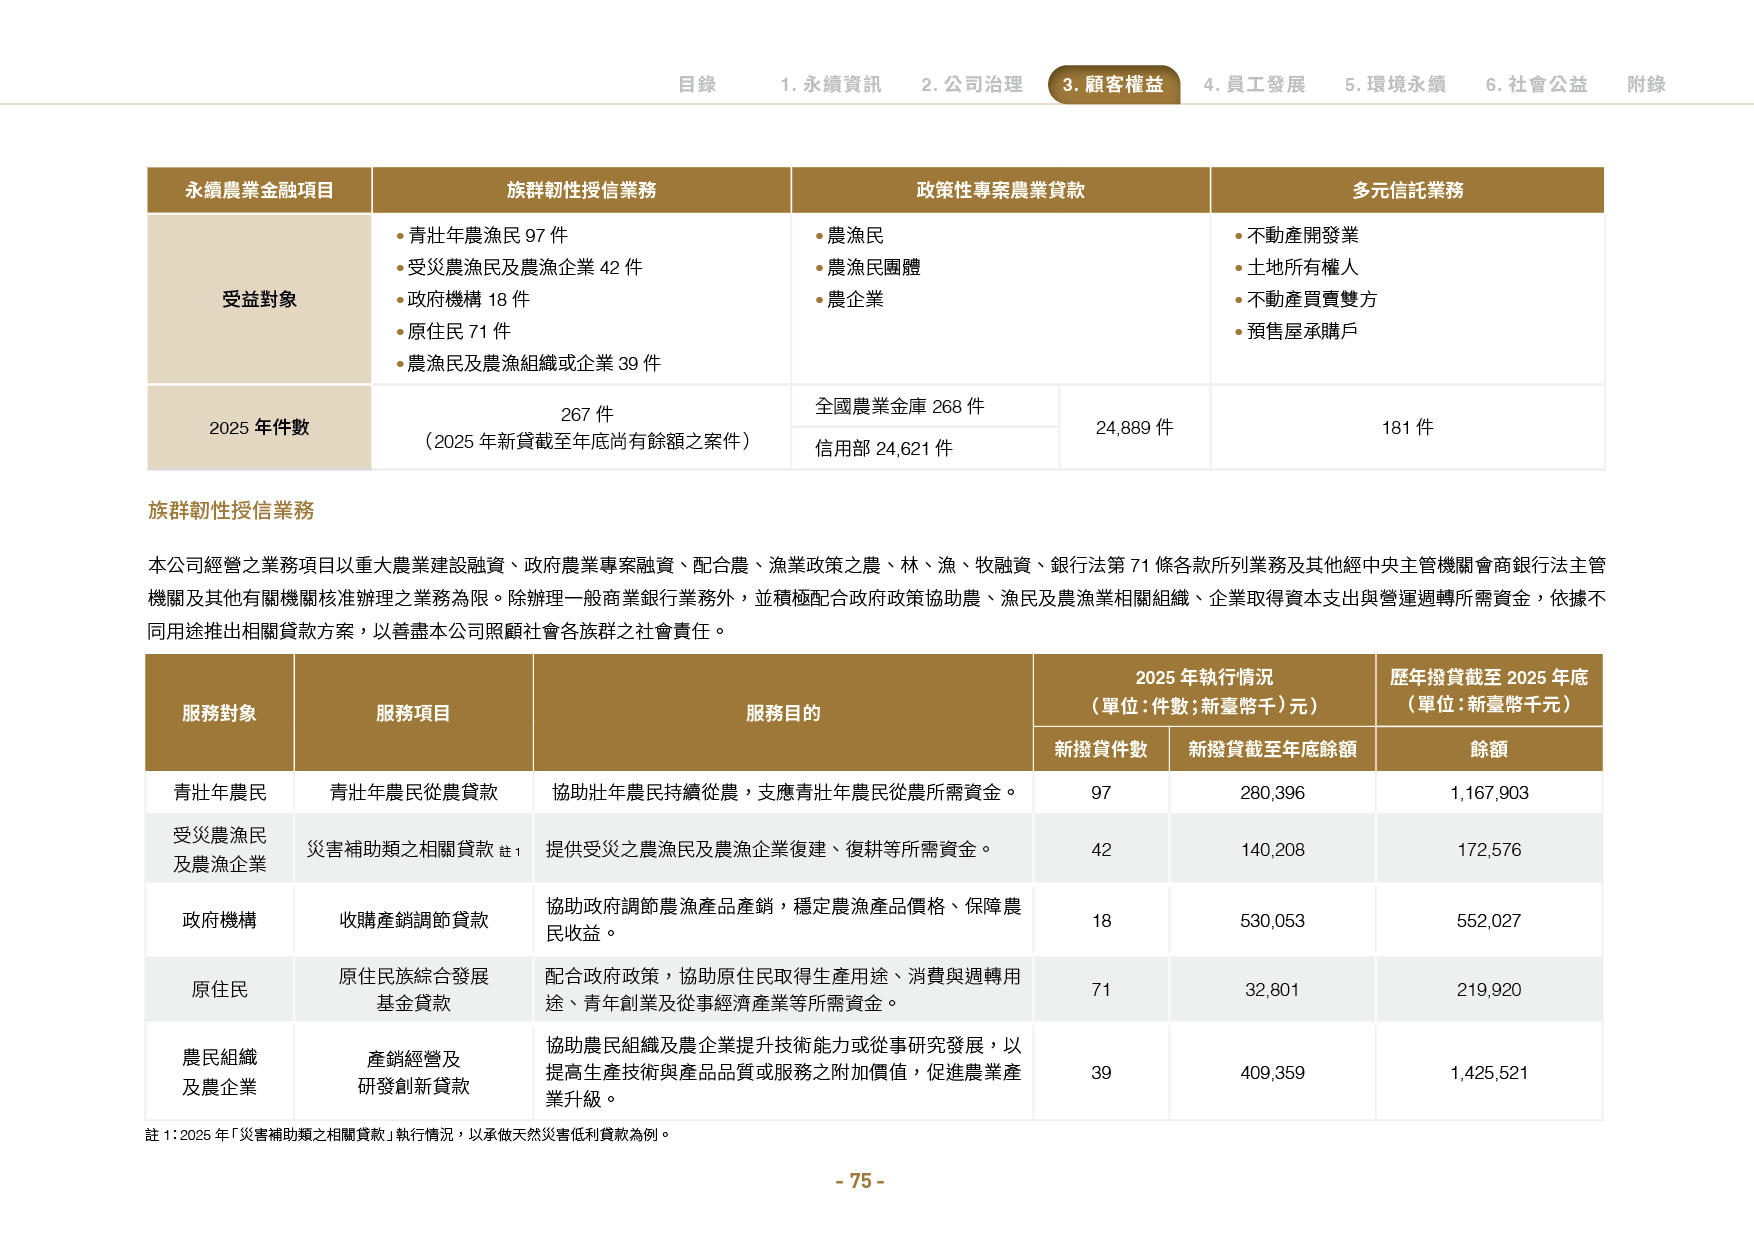Open the 目錄 navigation tab

coord(697,85)
